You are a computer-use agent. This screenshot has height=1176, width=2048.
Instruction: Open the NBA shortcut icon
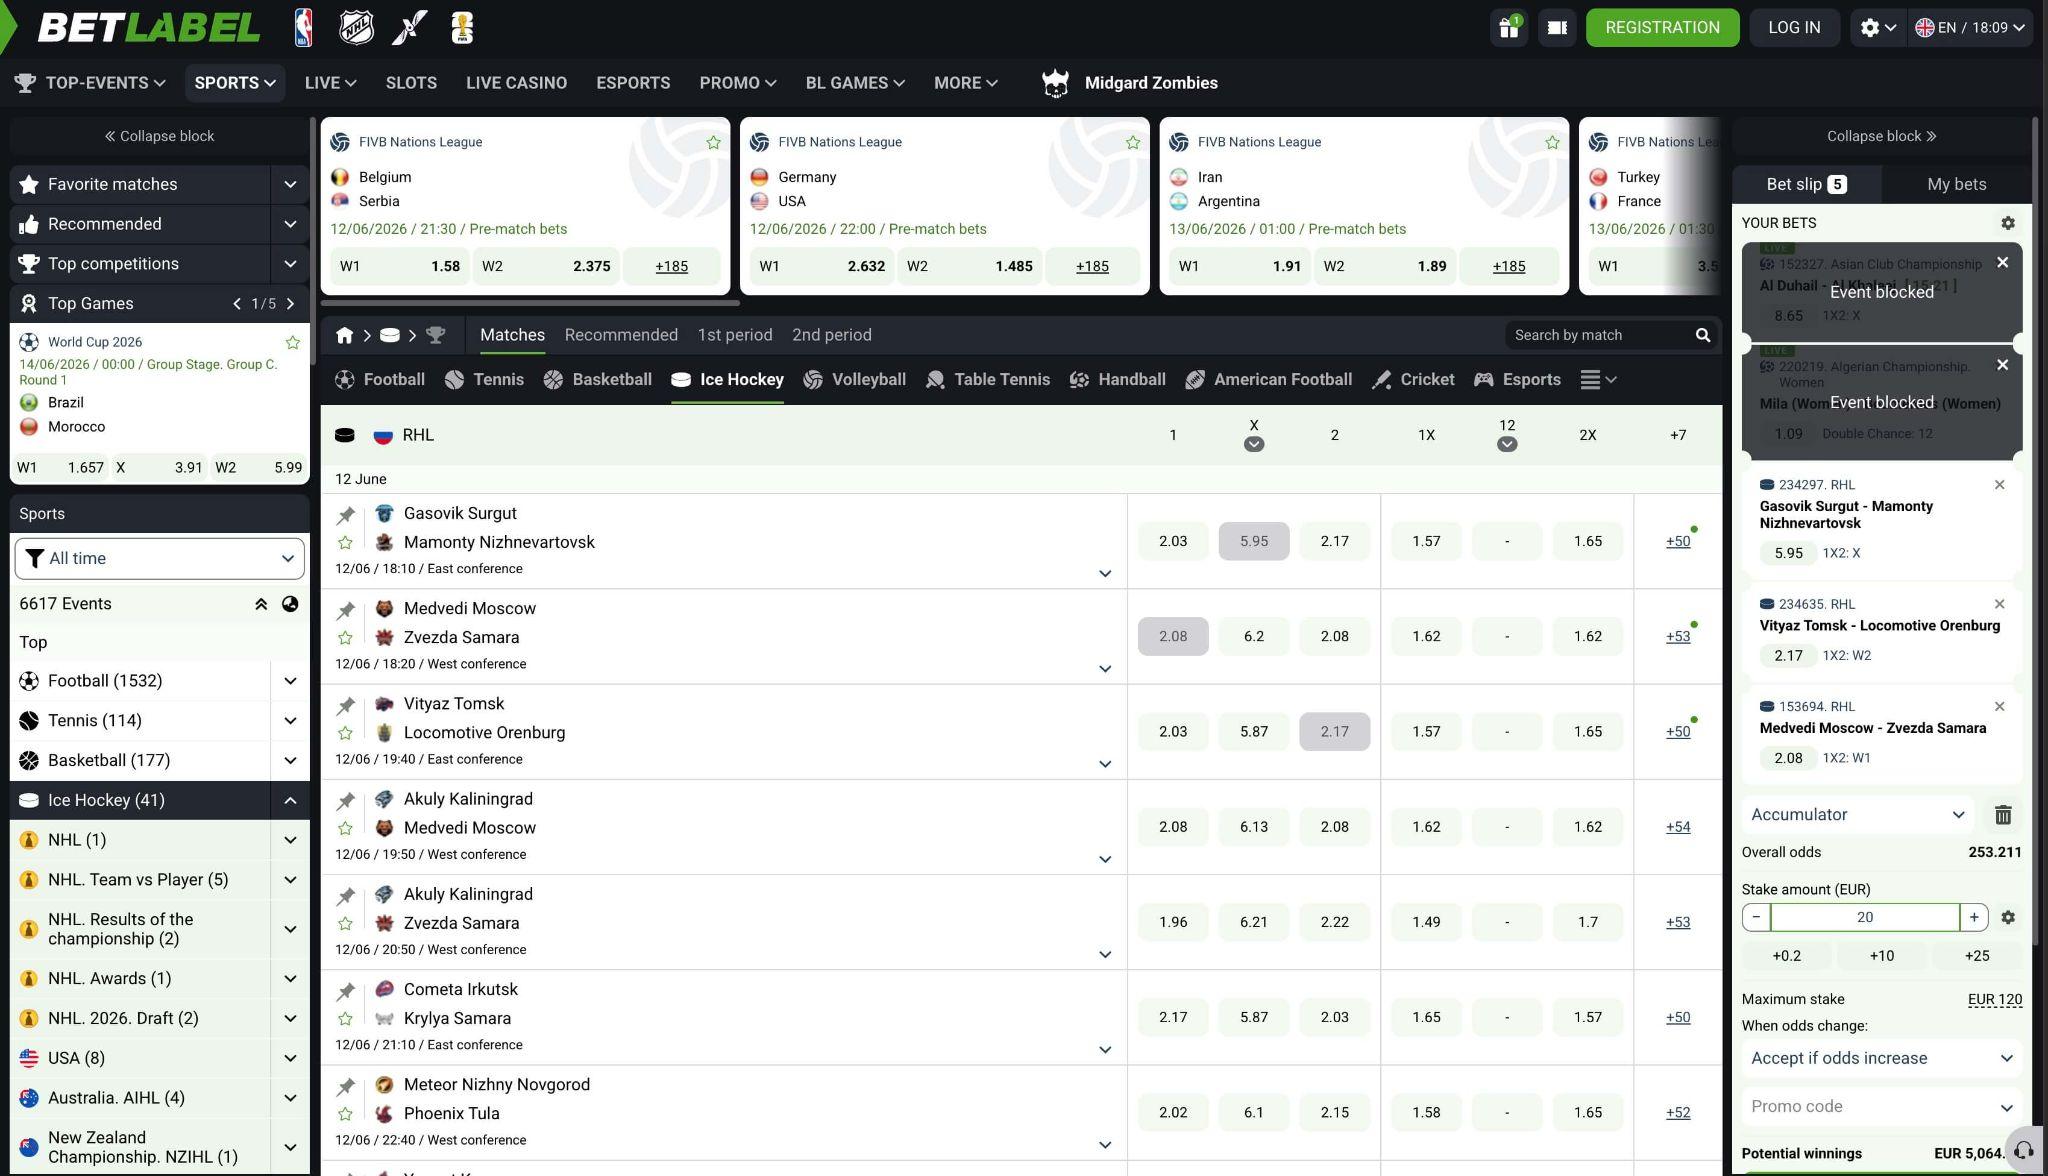tap(304, 28)
